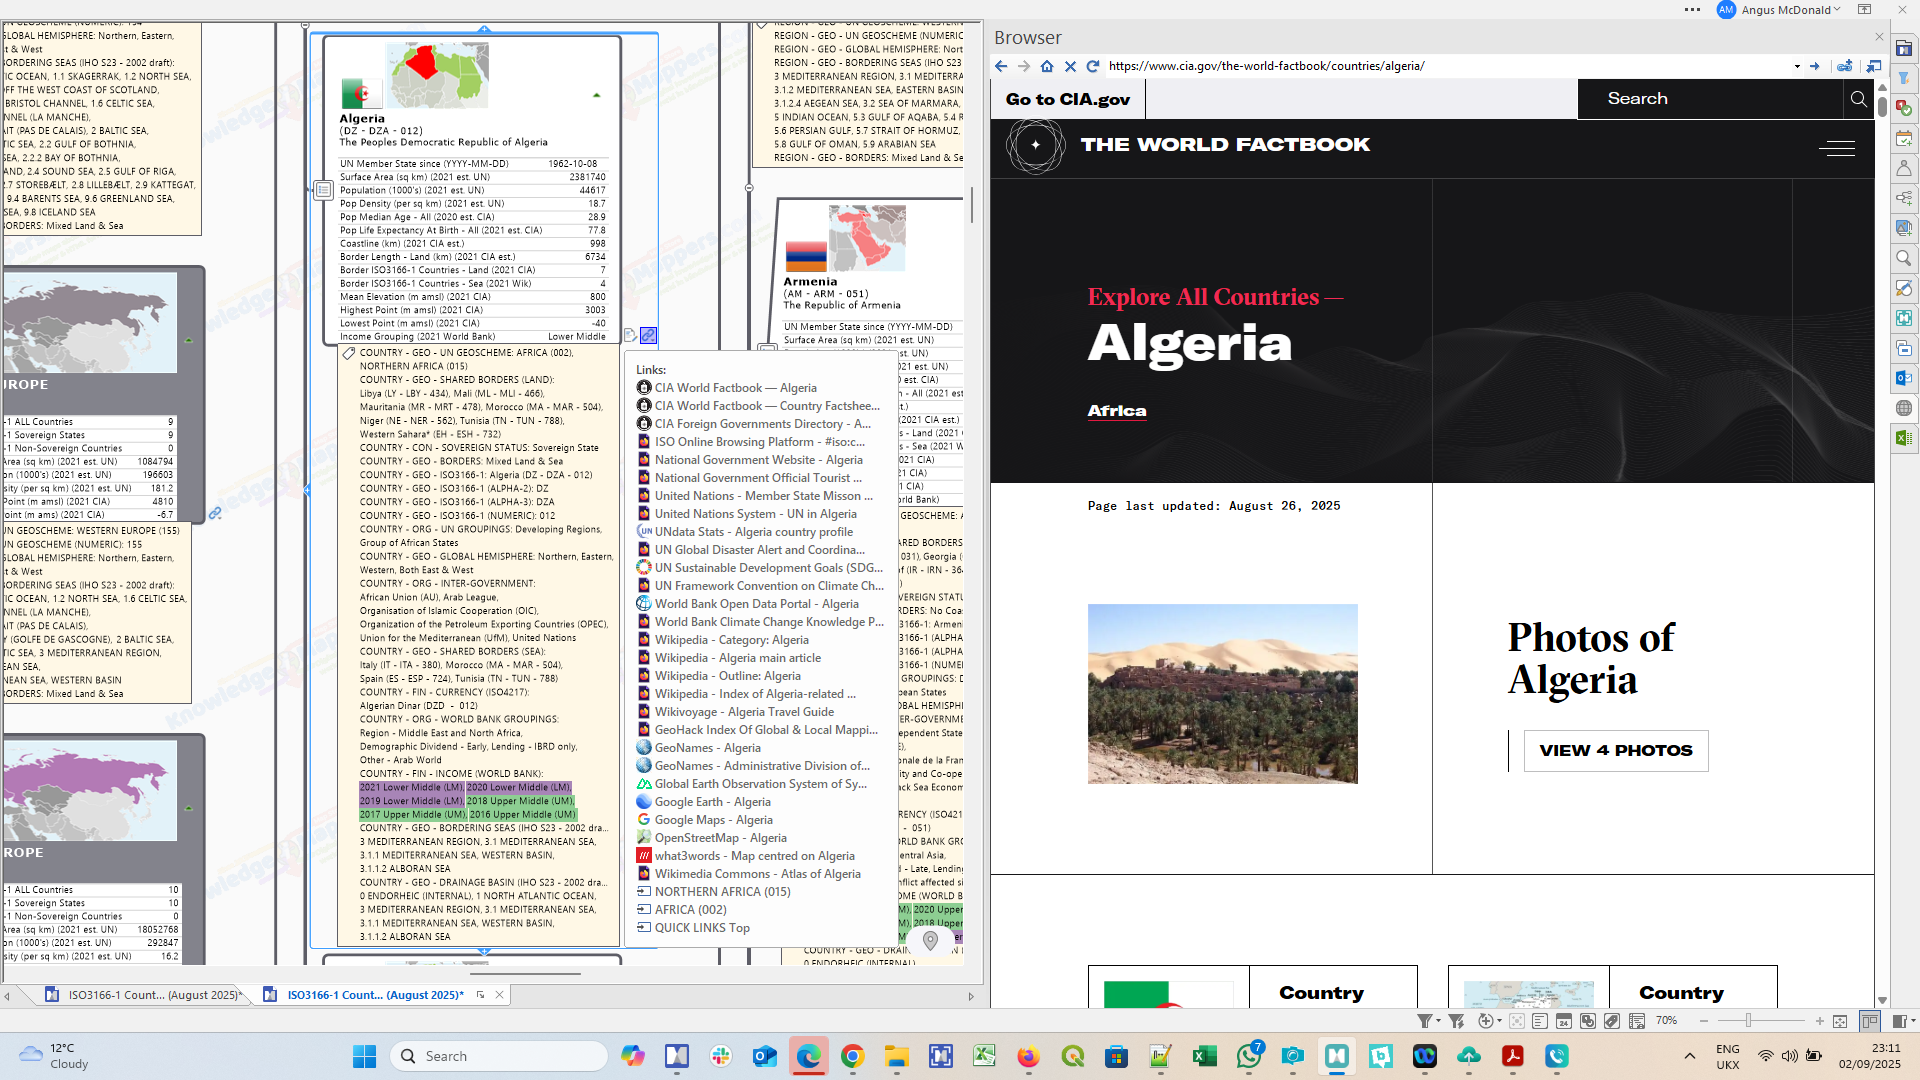This screenshot has height=1080, width=1920.
Task: Open CIA World Factbook — Algeria link
Action: [735, 388]
